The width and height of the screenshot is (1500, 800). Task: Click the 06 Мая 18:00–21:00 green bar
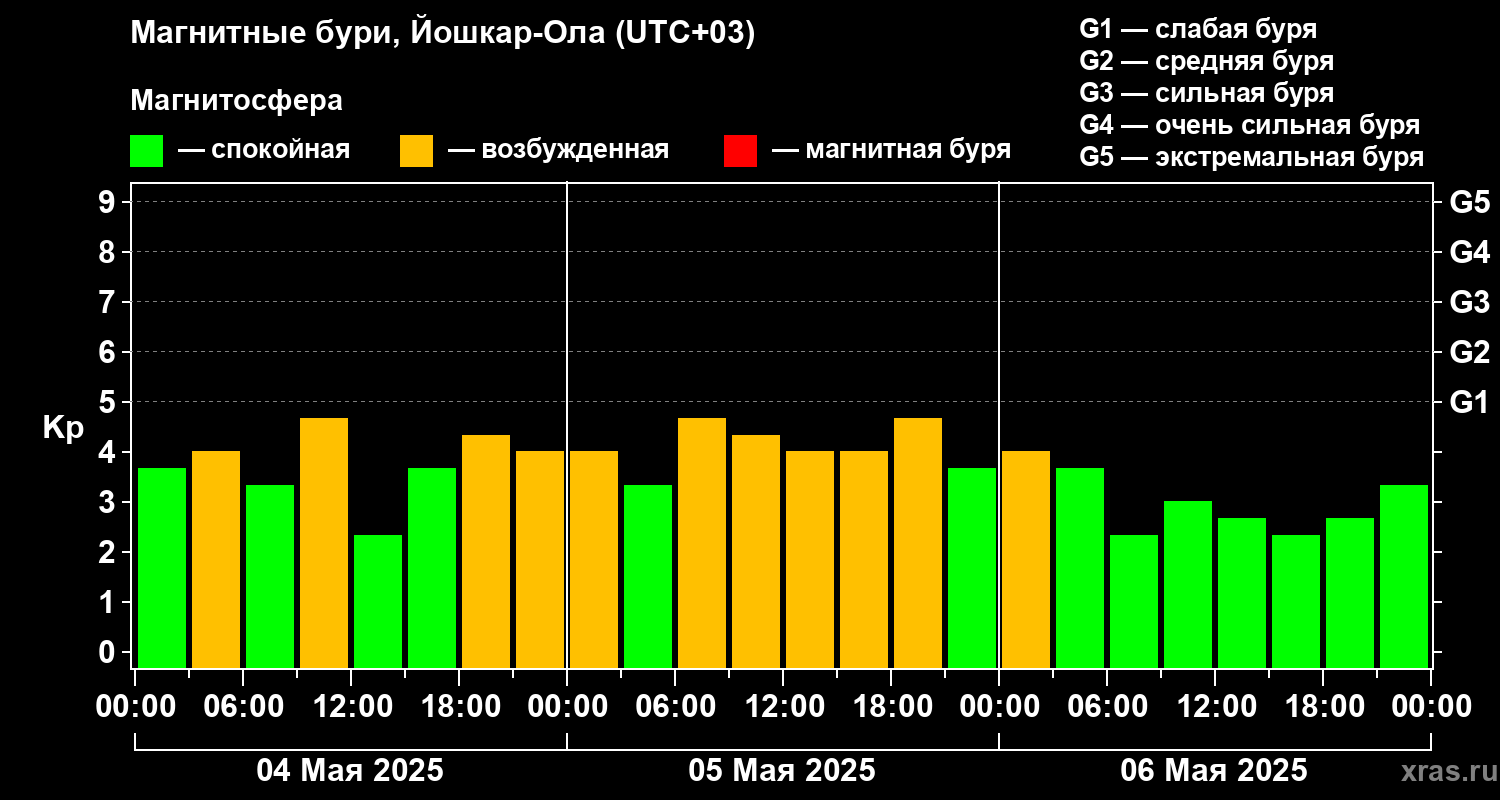[1350, 593]
